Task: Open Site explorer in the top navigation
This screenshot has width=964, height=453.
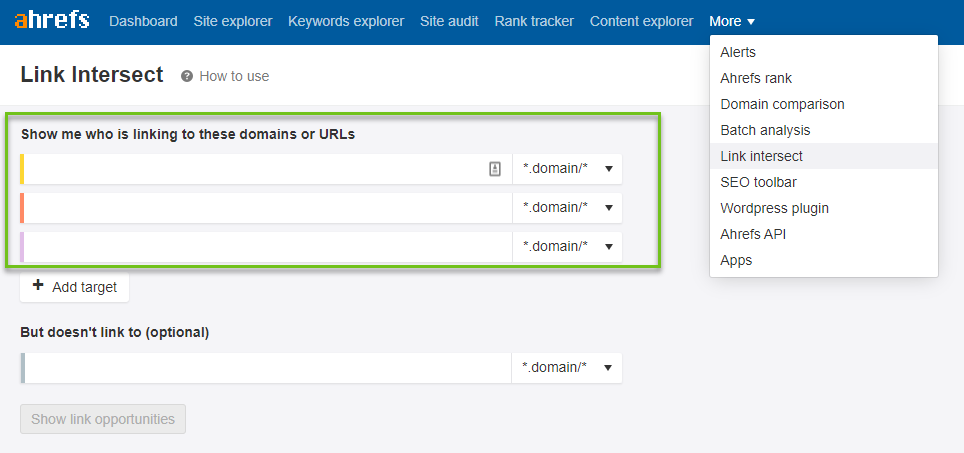Action: 232,22
